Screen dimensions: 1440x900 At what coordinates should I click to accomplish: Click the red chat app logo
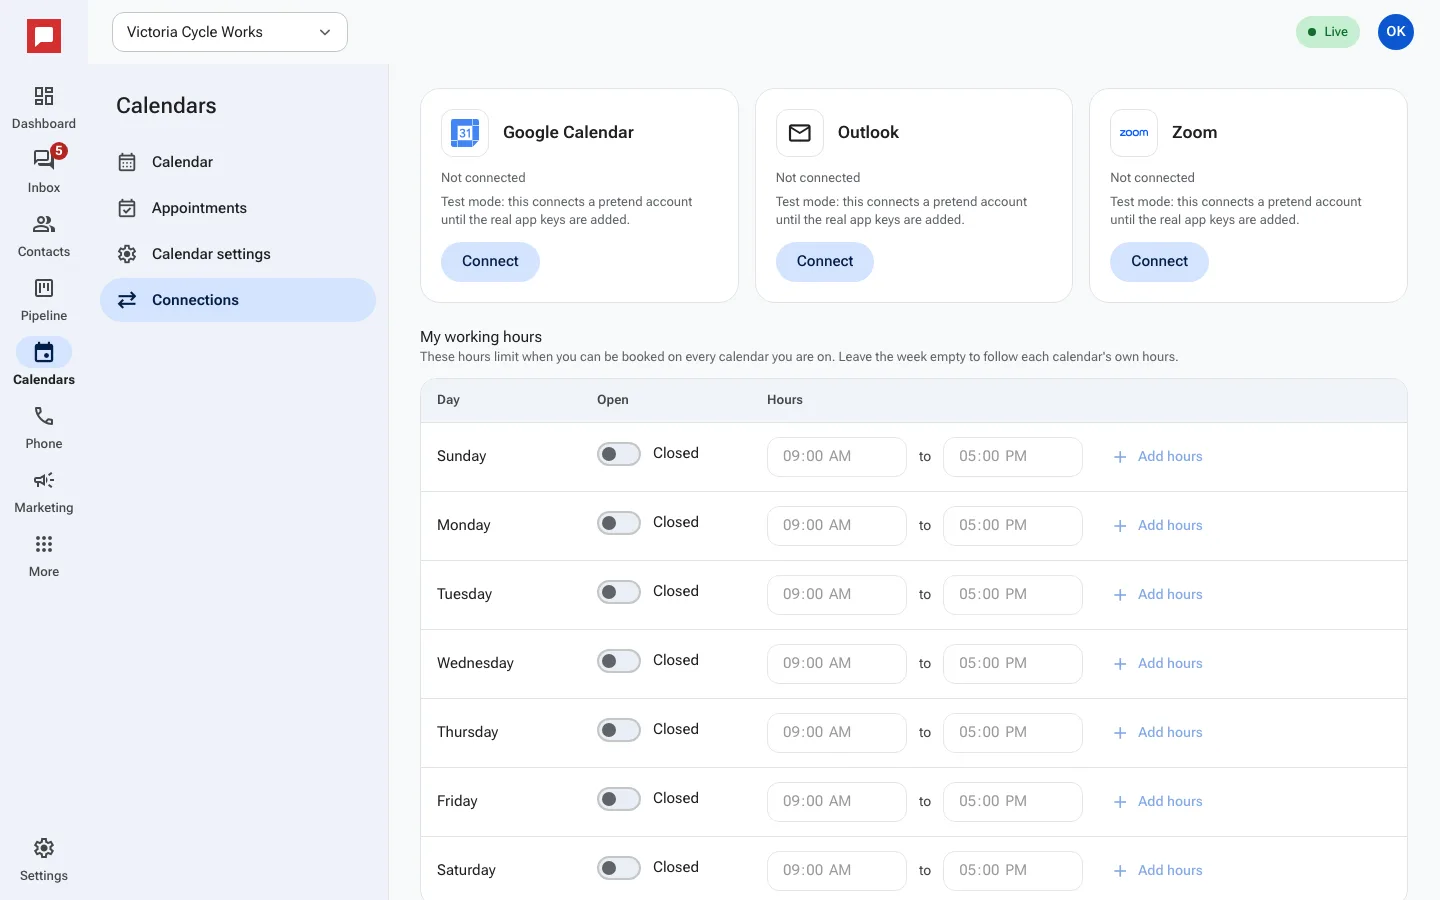tap(44, 36)
